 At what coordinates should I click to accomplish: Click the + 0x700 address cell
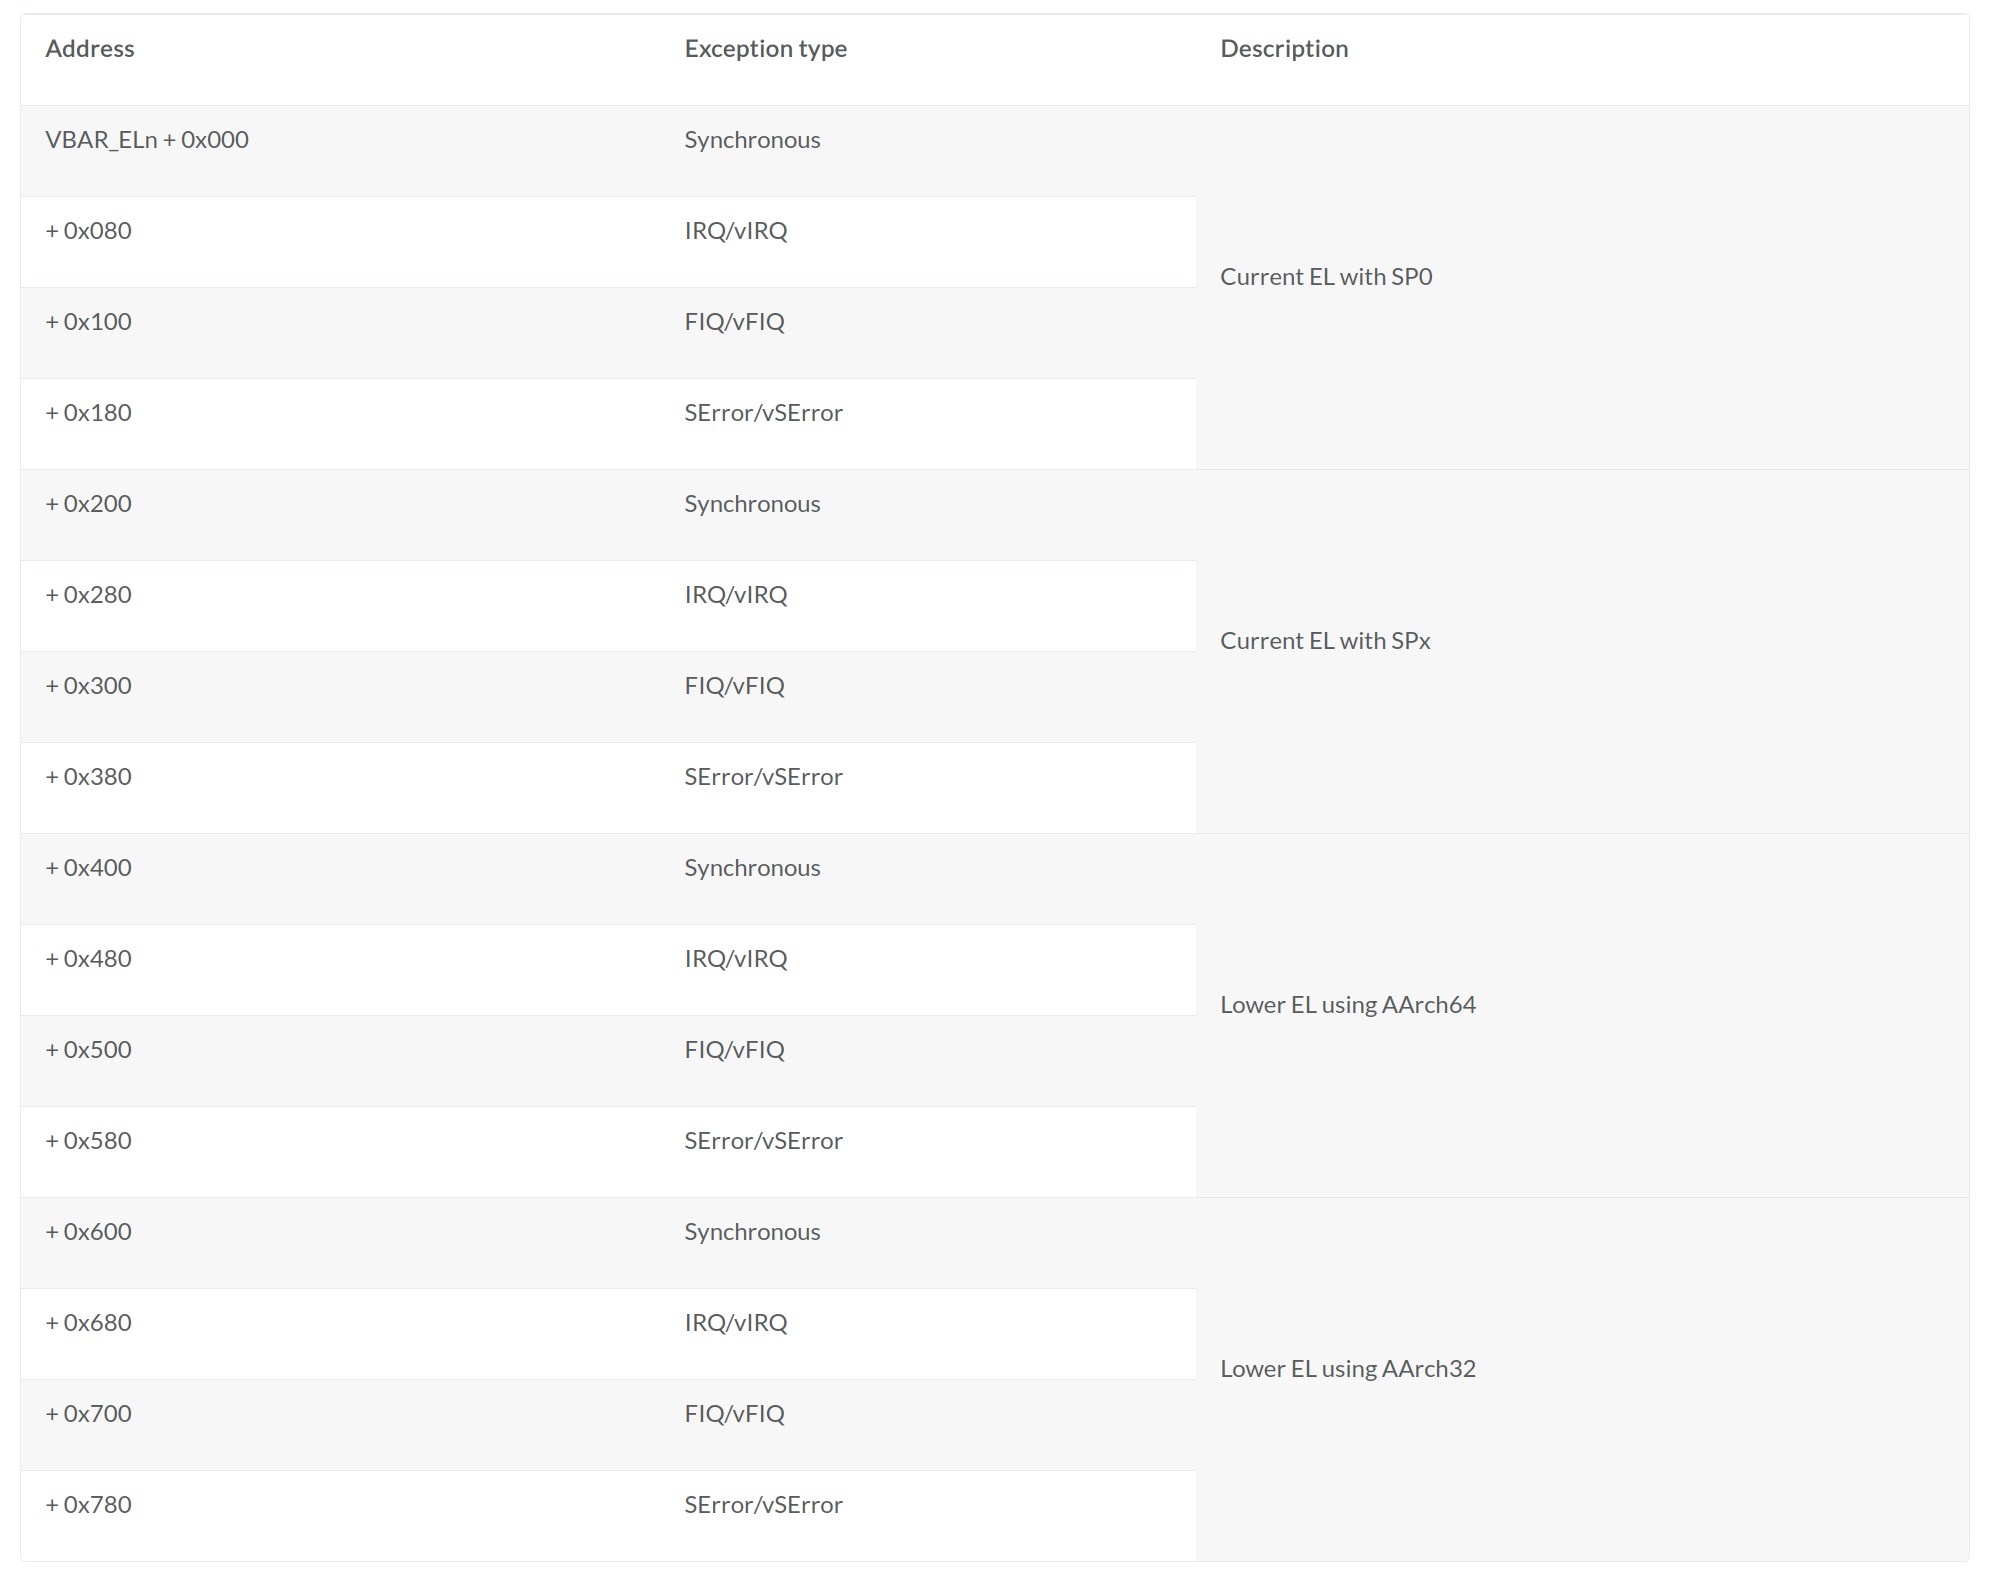(x=88, y=1414)
